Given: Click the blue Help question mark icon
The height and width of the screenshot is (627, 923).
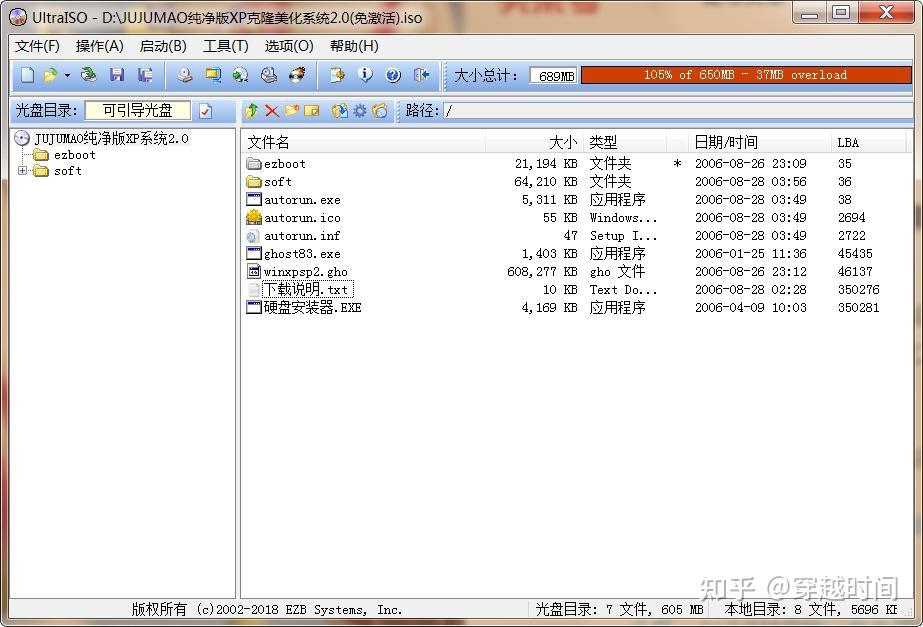Looking at the screenshot, I should [x=393, y=75].
